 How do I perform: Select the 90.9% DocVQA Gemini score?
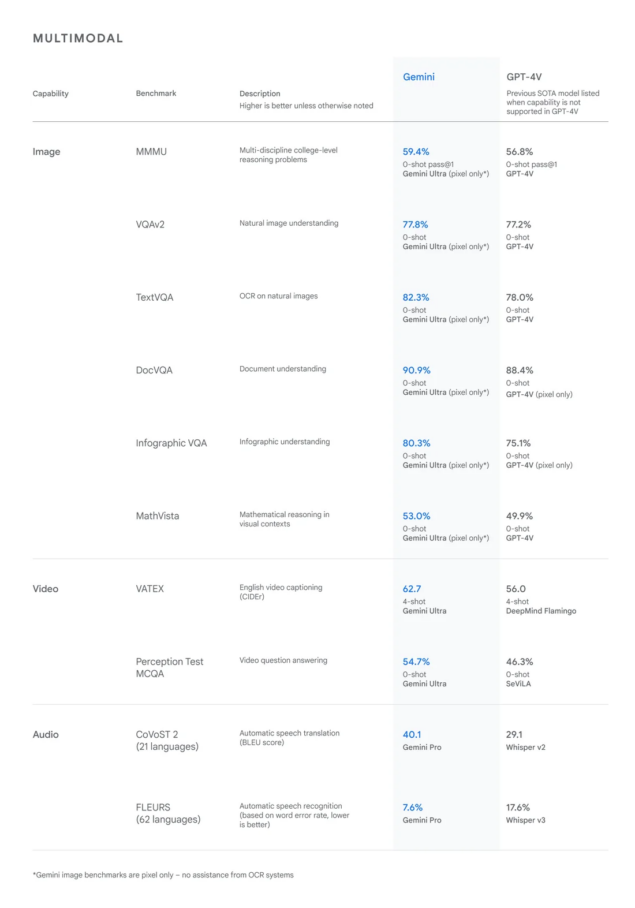point(416,371)
